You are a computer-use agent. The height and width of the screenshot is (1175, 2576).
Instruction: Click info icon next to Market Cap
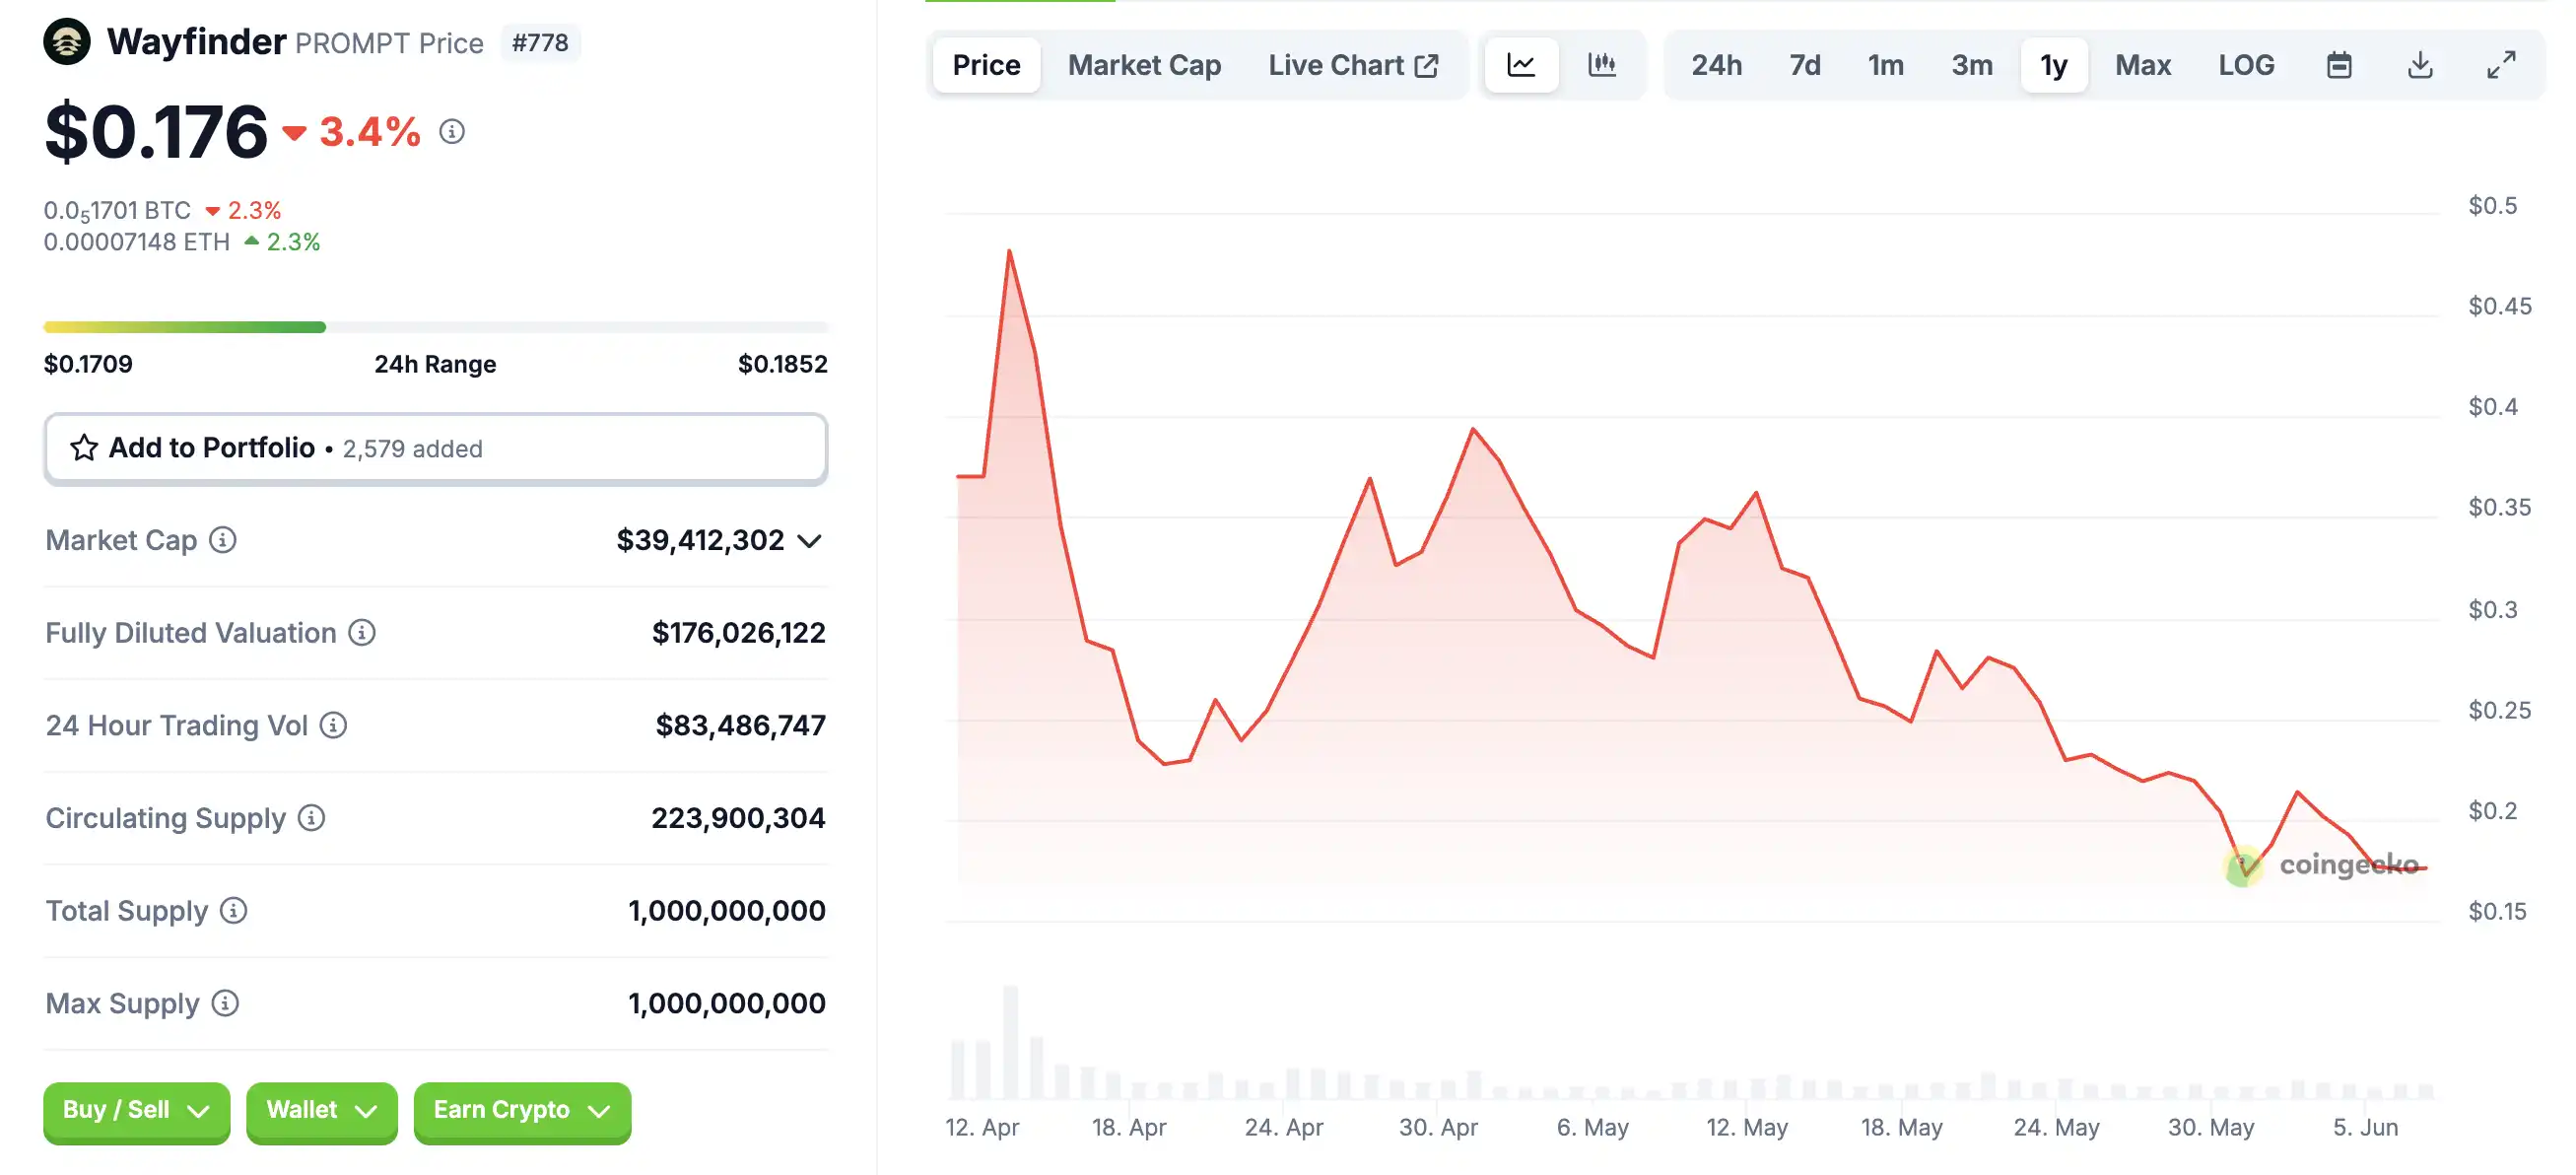(x=223, y=540)
